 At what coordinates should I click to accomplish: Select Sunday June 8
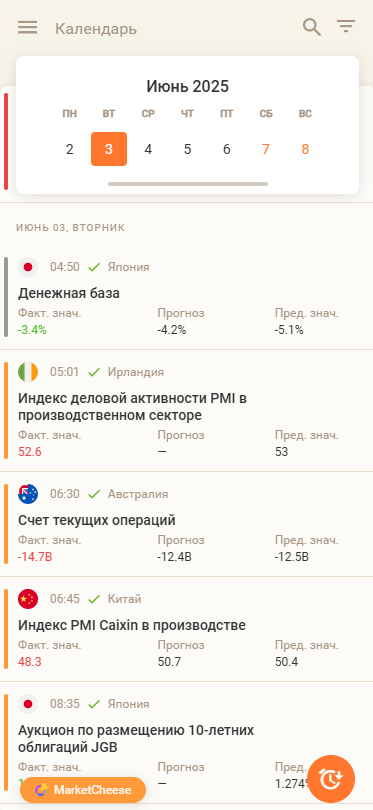[x=305, y=149]
